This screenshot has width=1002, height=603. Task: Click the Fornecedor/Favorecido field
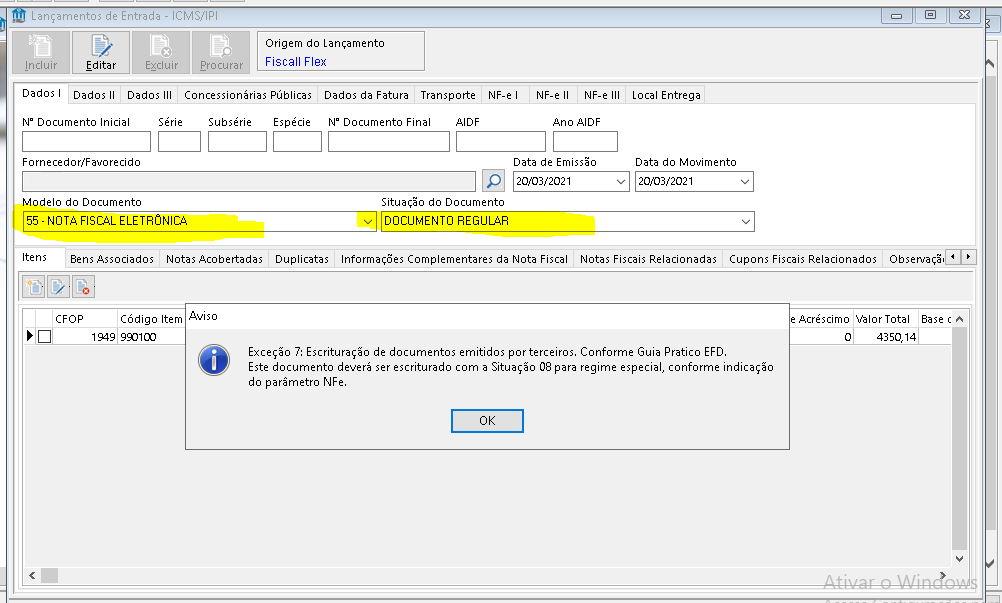(249, 181)
